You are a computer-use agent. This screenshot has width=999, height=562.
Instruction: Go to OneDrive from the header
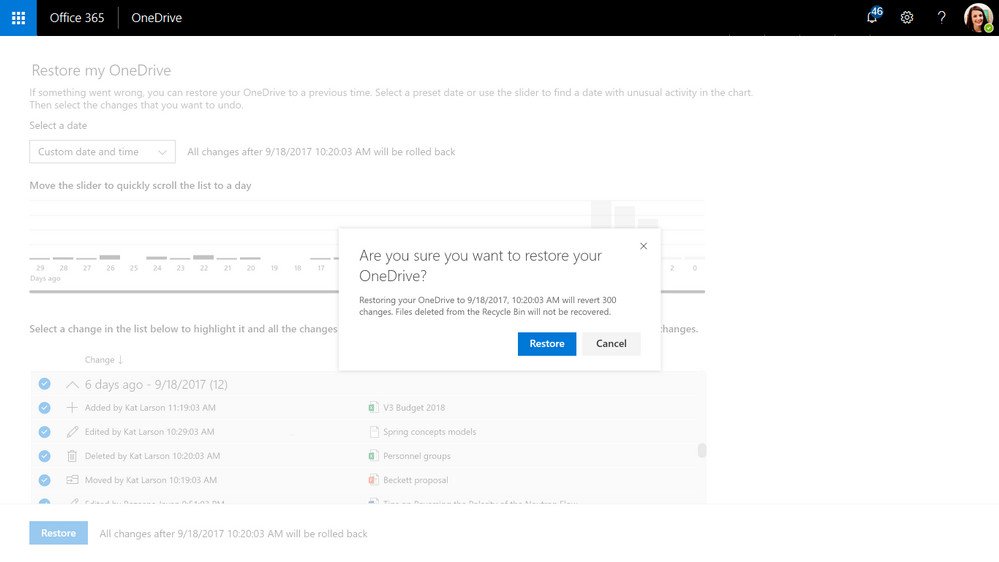(157, 18)
